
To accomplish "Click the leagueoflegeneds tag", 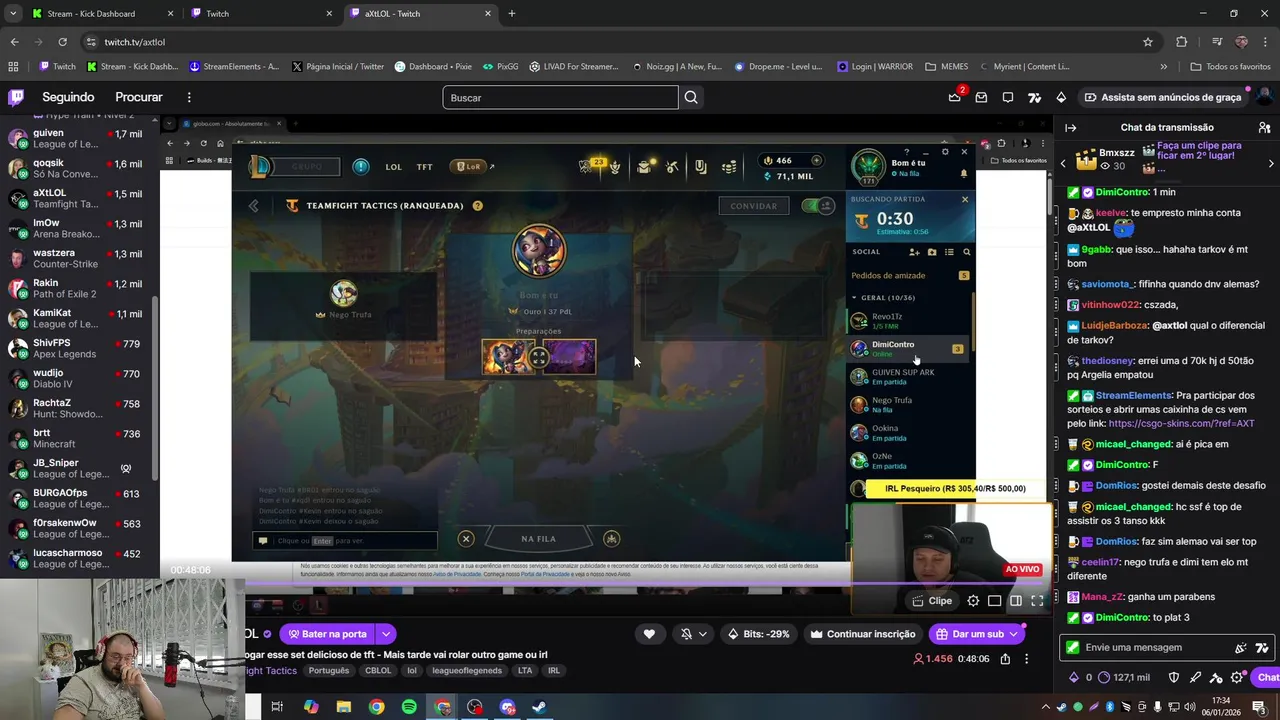I will [469, 671].
